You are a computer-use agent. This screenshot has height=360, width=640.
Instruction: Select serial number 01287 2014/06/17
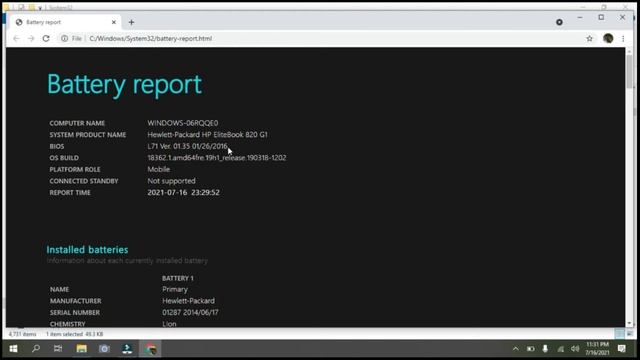click(190, 312)
